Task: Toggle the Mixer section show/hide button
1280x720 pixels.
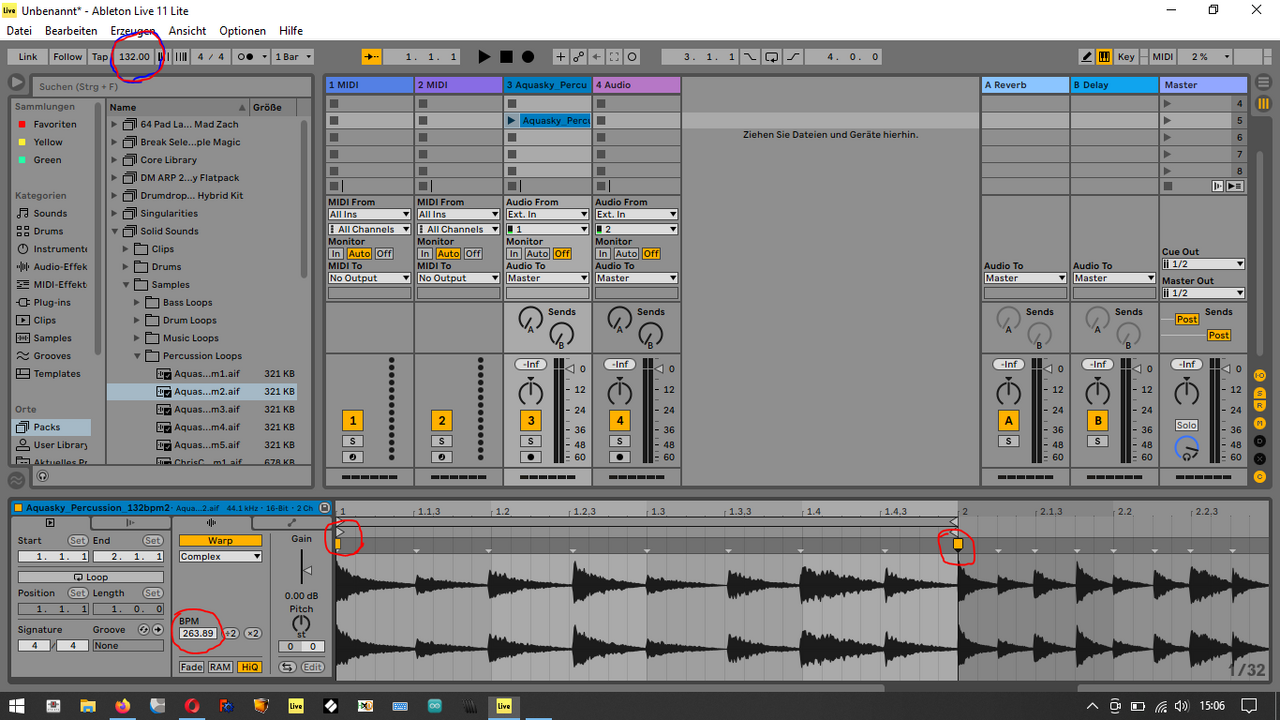Action: pyautogui.click(x=1260, y=424)
